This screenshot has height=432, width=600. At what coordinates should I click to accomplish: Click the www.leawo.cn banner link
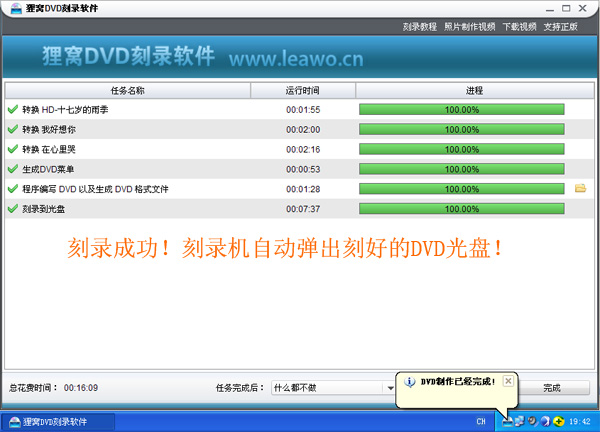(296, 59)
